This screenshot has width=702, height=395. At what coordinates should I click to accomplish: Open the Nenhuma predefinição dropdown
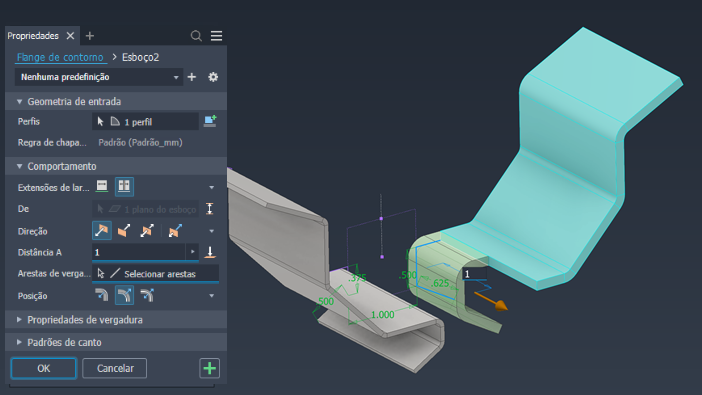99,77
